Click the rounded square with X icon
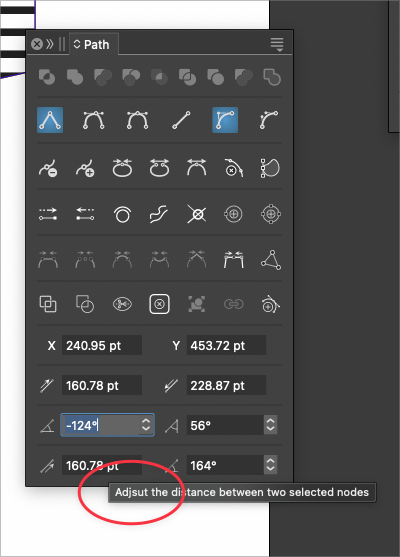Screen dimensions: 400x557 pyautogui.click(x=160, y=304)
